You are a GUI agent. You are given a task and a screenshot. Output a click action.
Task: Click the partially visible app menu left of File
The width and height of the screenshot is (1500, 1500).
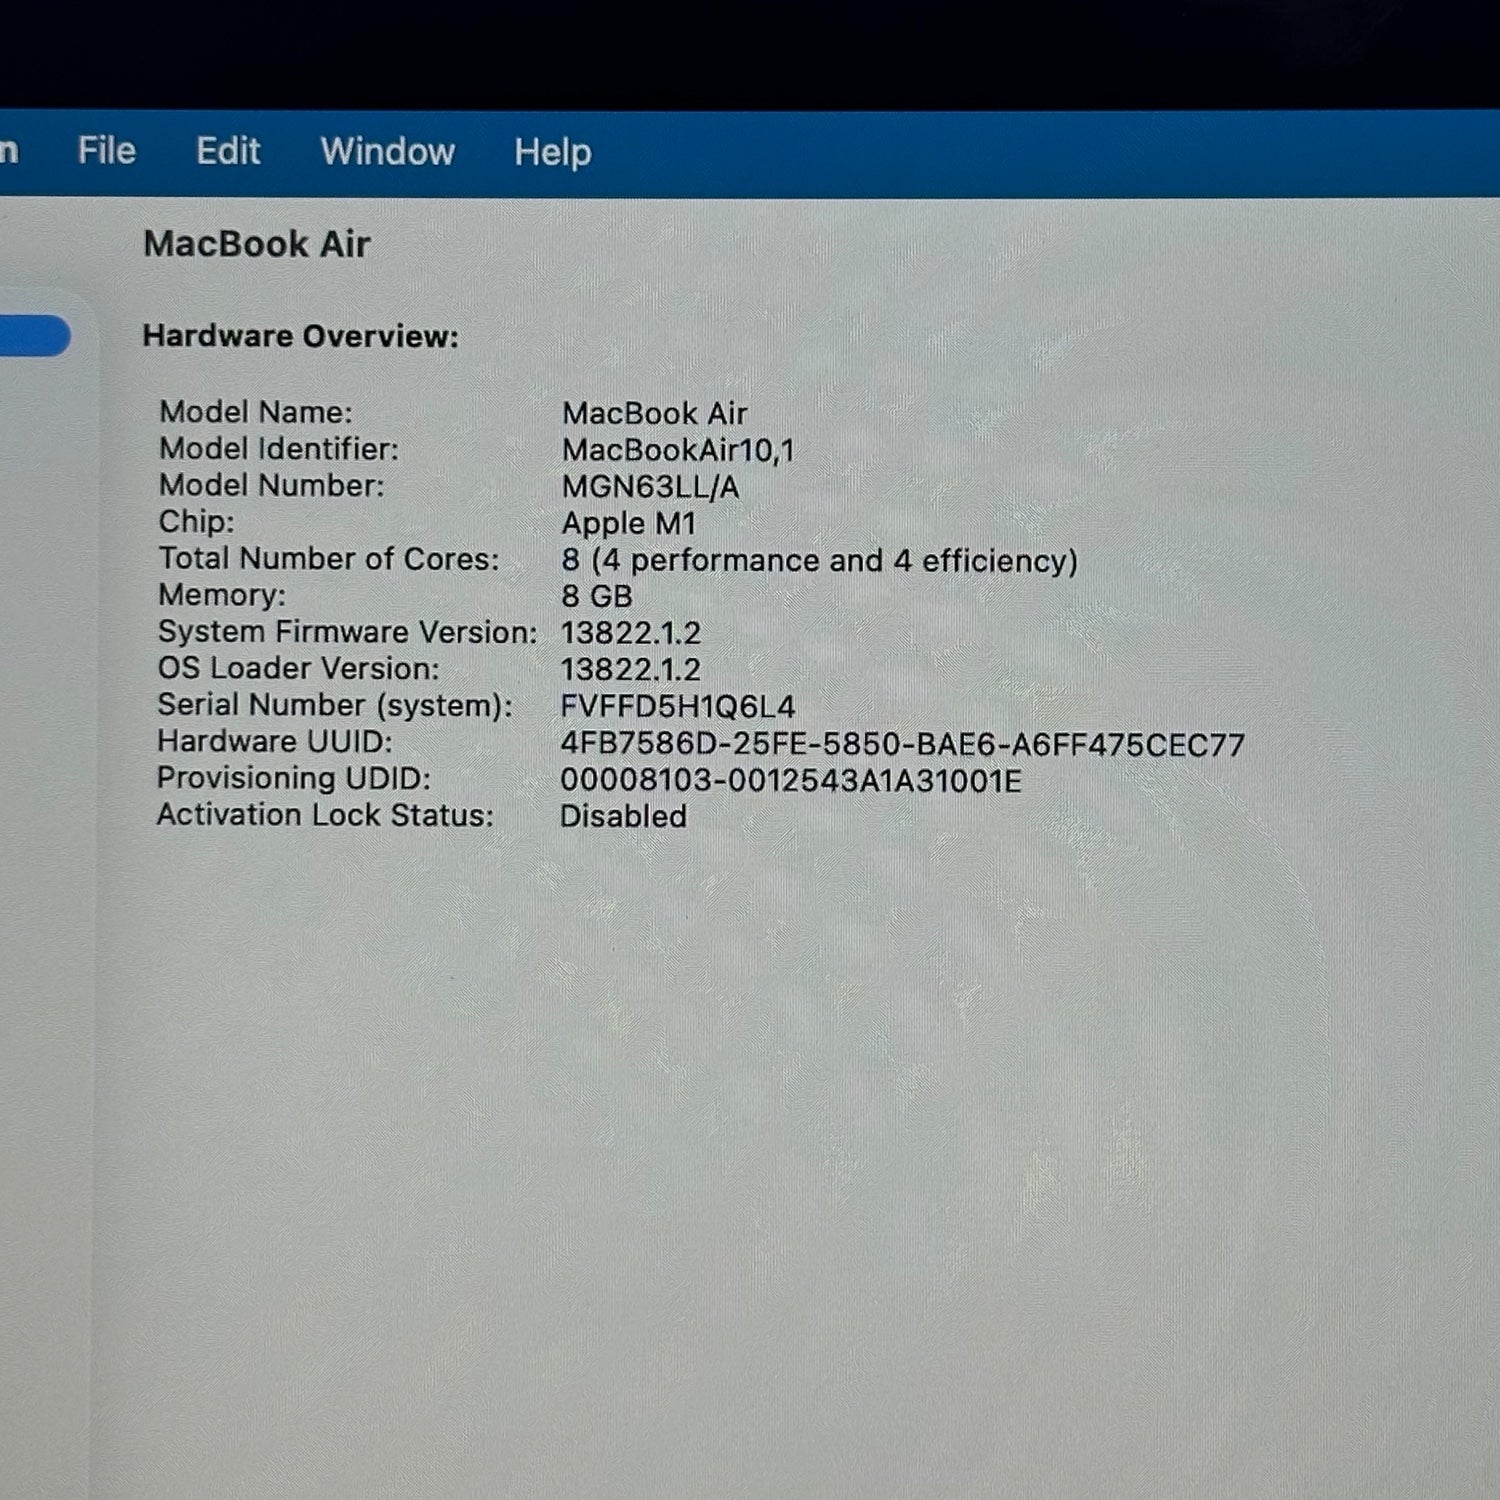point(9,151)
